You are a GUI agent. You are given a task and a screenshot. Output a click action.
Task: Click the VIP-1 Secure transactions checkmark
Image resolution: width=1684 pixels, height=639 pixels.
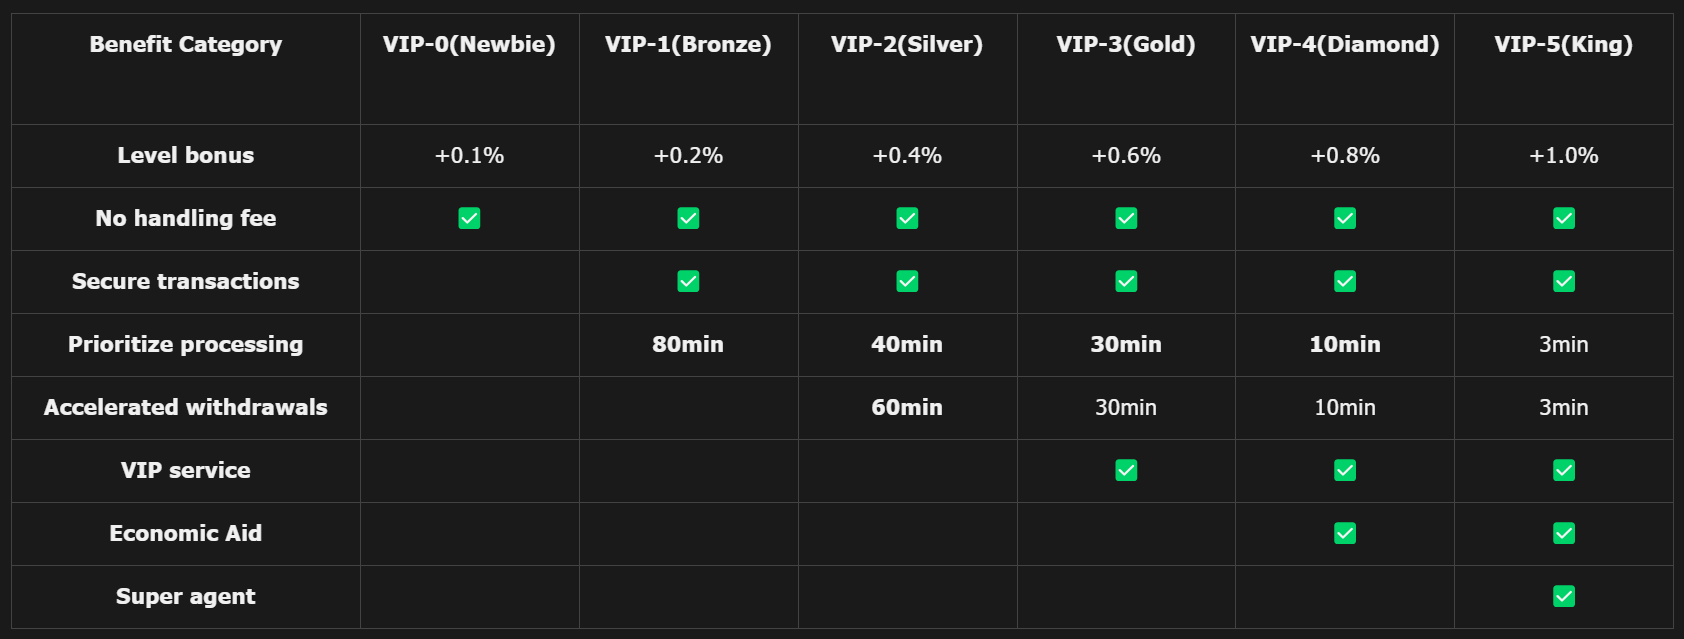(x=688, y=281)
